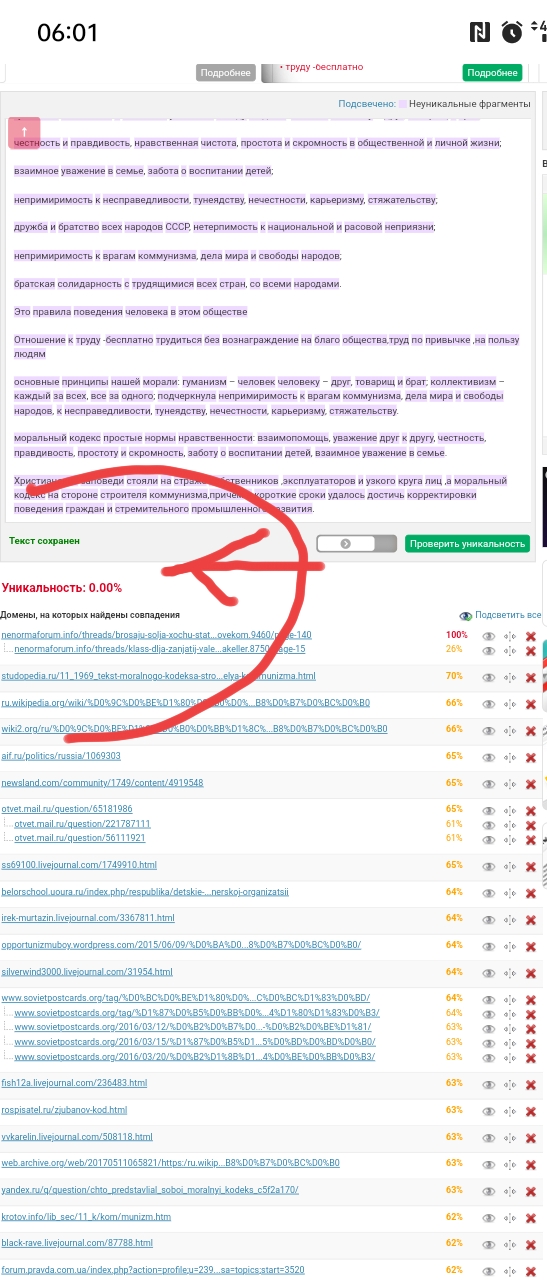Viewport: 547px width, 1282px height.
Task: Open www.sovietpostcards.org tag main link
Action: pos(185,998)
